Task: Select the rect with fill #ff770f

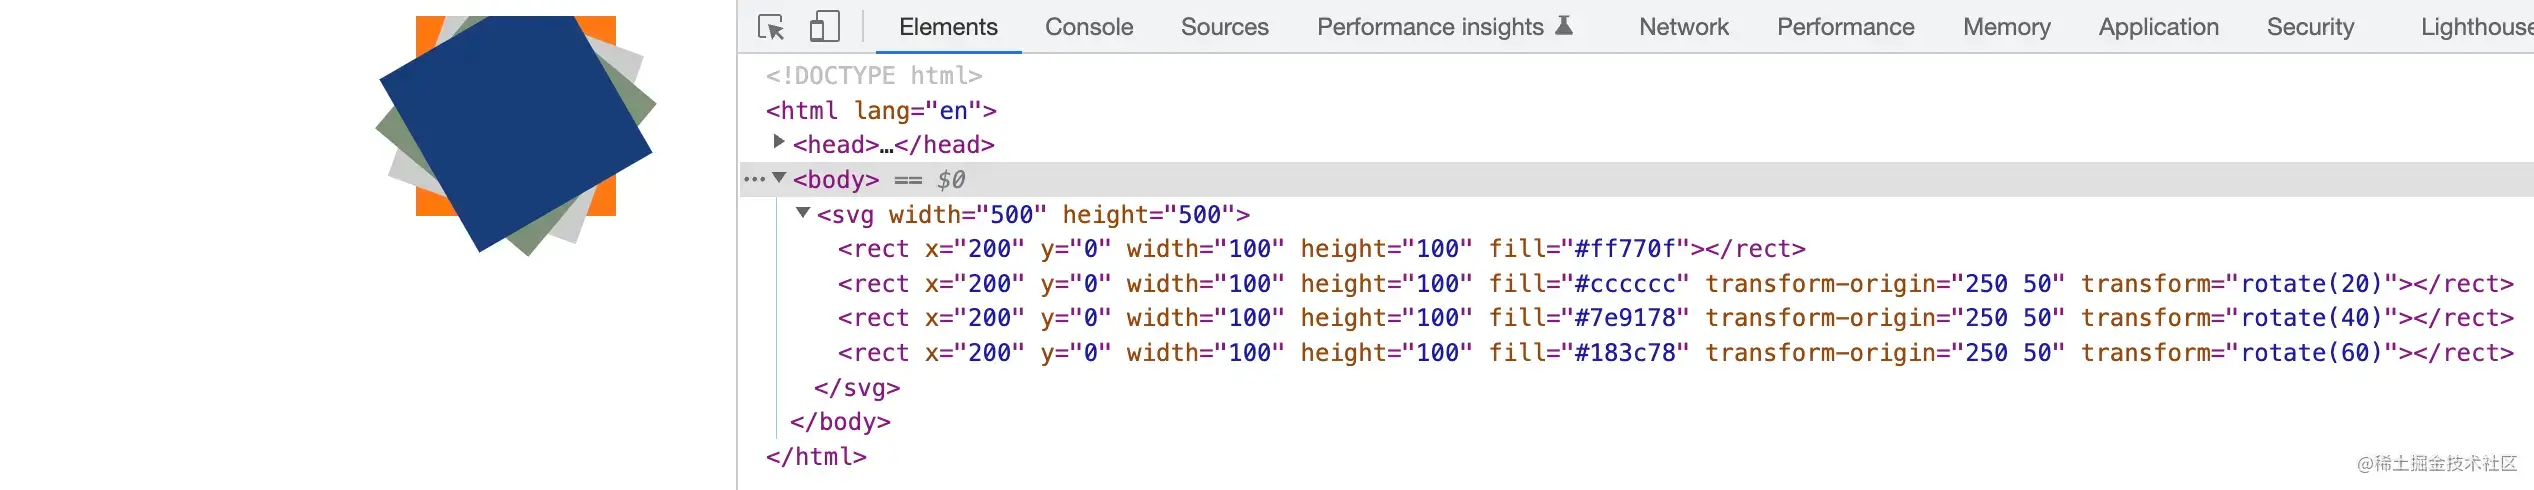Action: 1320,249
